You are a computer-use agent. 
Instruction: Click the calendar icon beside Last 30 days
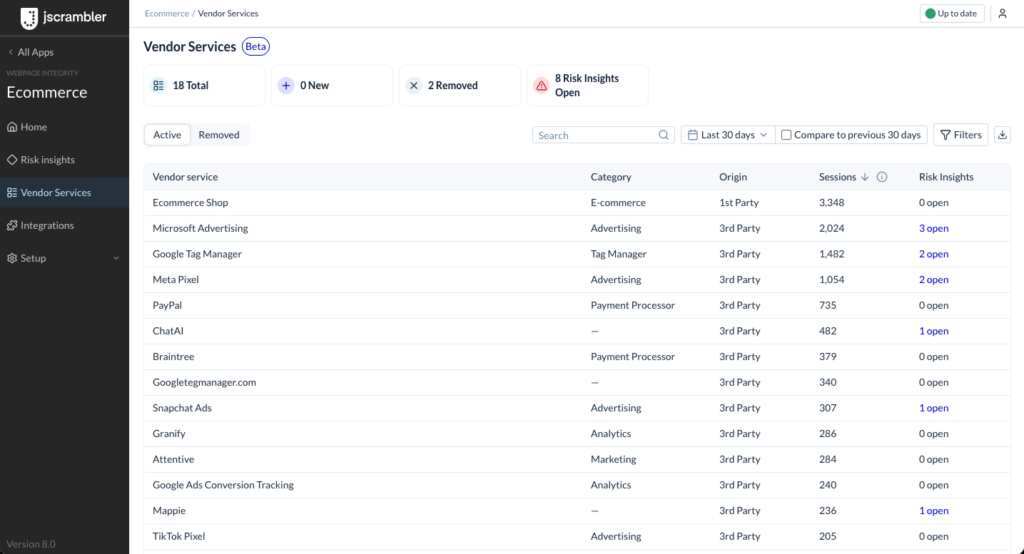point(693,135)
